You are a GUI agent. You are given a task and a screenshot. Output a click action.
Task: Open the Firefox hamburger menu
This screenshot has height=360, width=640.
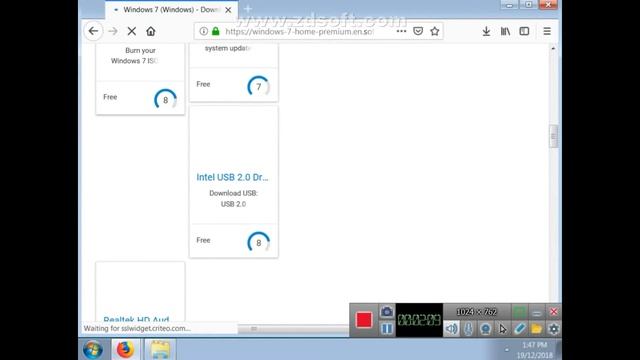[x=547, y=31]
